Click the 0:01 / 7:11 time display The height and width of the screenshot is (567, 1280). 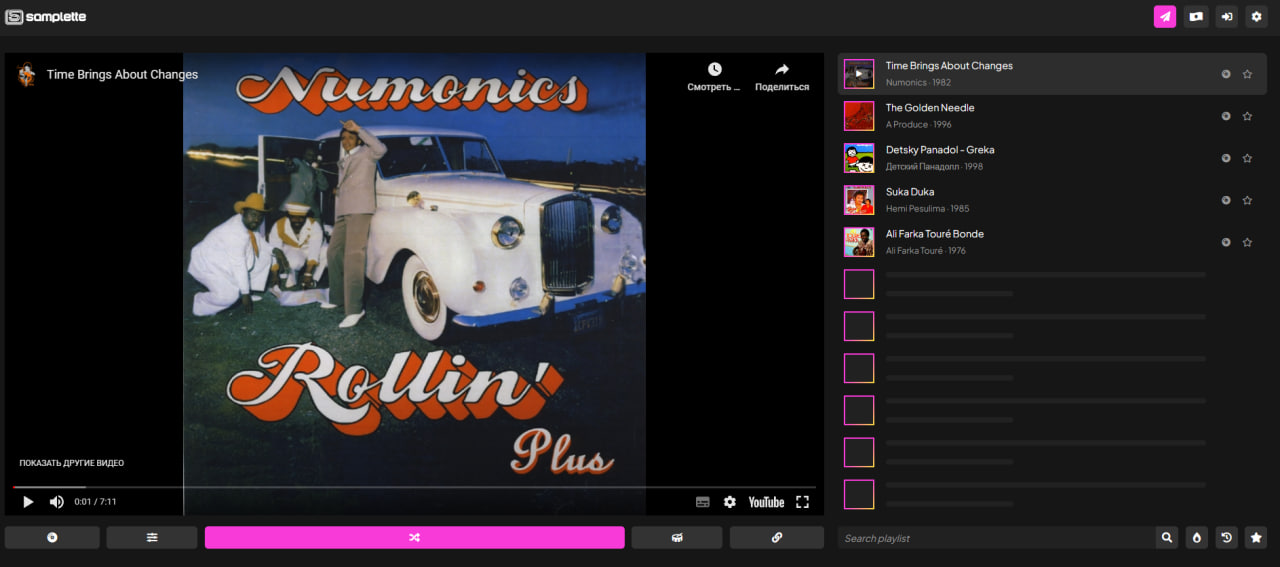95,502
